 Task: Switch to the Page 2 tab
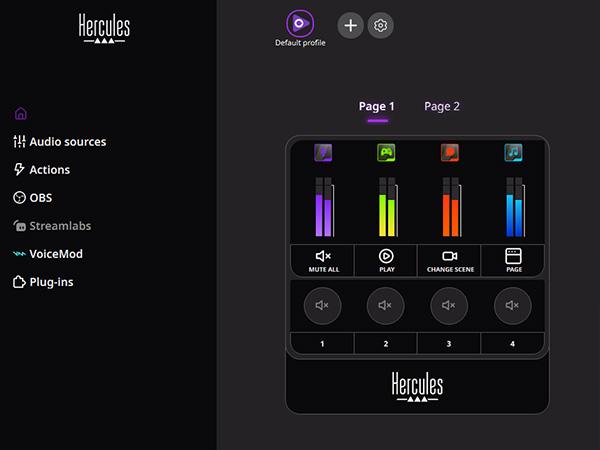(x=442, y=106)
